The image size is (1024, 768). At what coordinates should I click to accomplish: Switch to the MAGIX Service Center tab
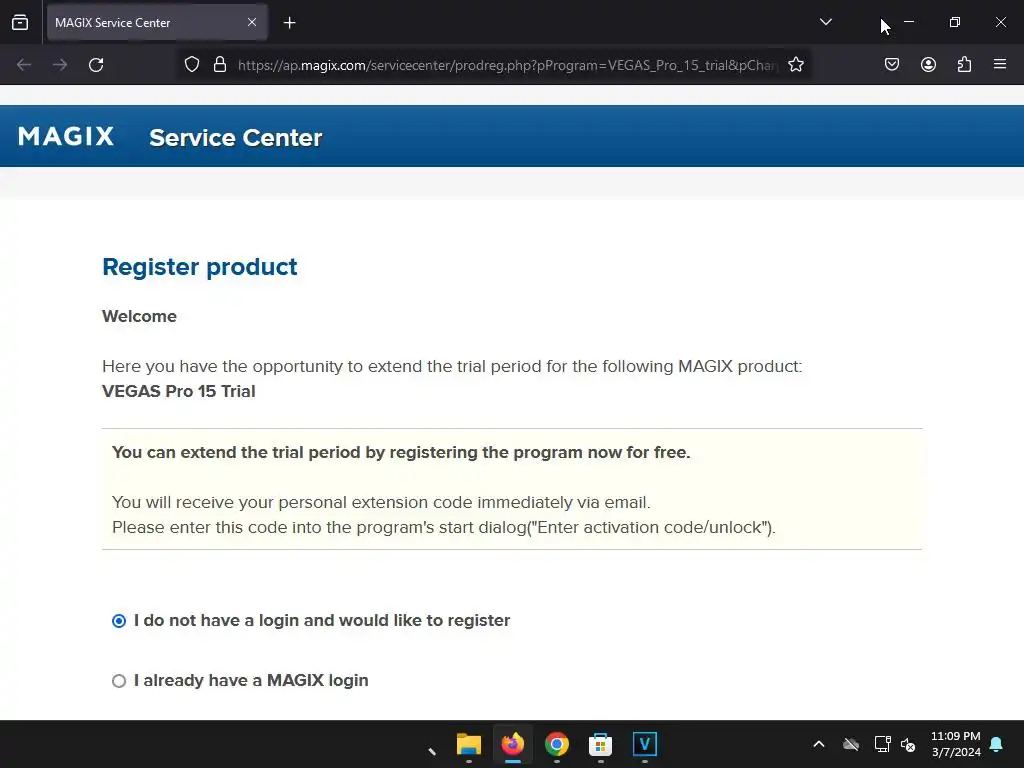coord(157,22)
